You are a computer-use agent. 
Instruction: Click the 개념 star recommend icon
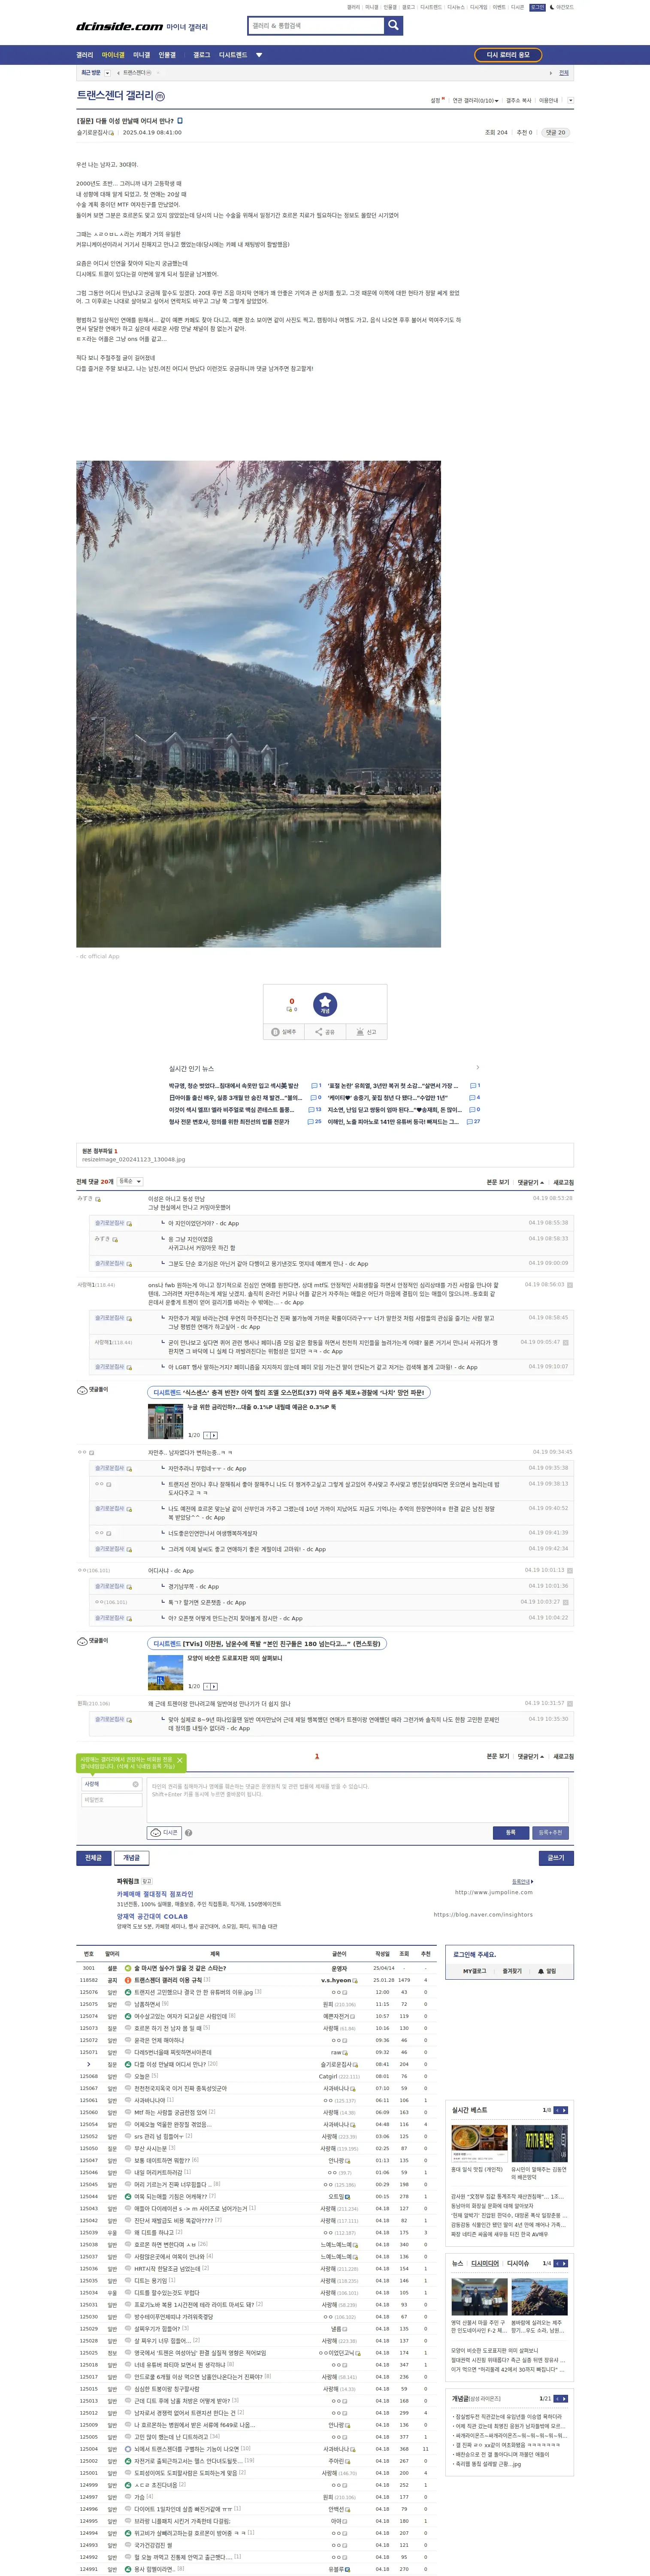coord(325,1005)
